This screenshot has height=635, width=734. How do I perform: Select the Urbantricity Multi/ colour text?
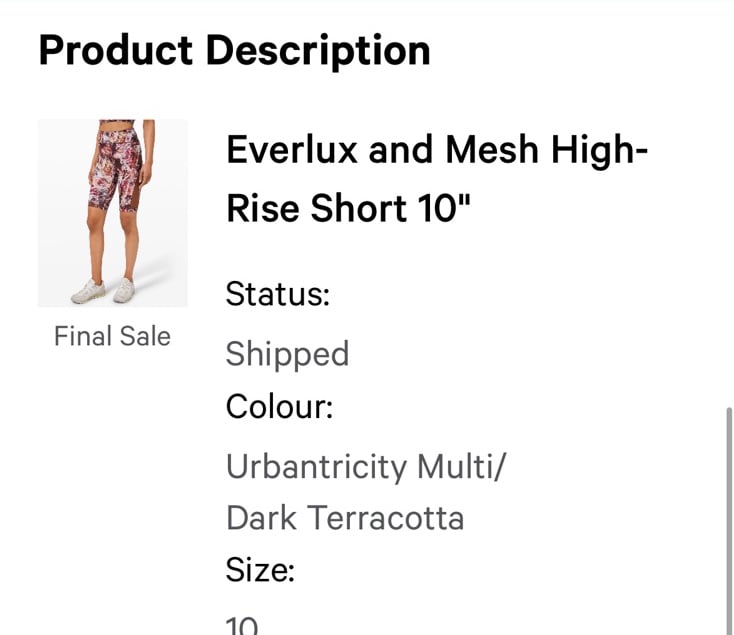point(366,467)
